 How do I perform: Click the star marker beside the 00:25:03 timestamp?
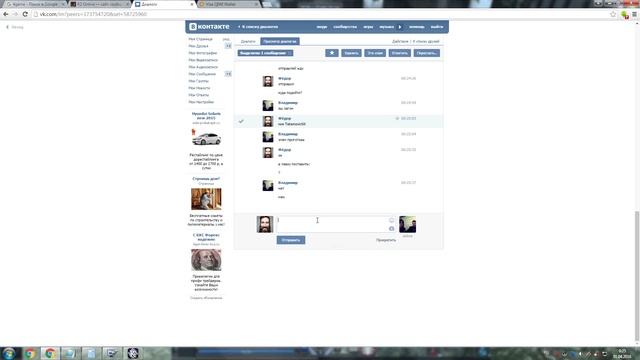(397, 119)
